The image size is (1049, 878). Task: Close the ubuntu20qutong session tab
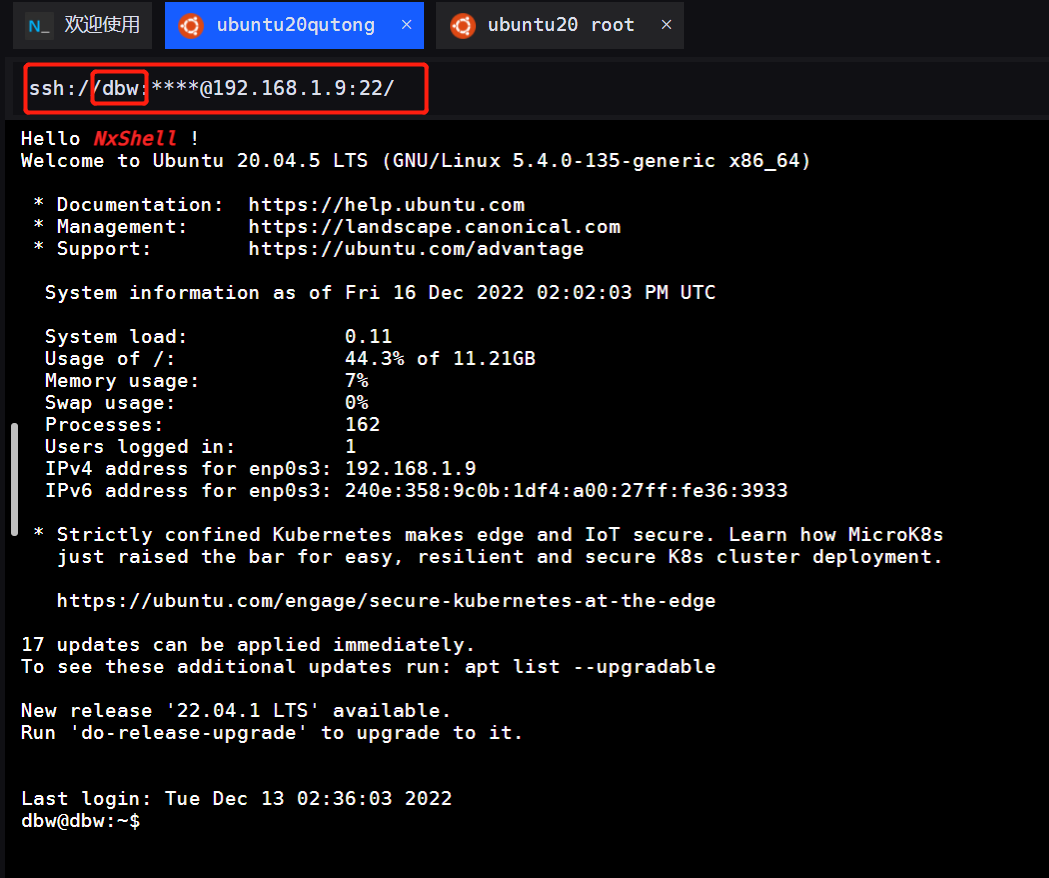(405, 24)
